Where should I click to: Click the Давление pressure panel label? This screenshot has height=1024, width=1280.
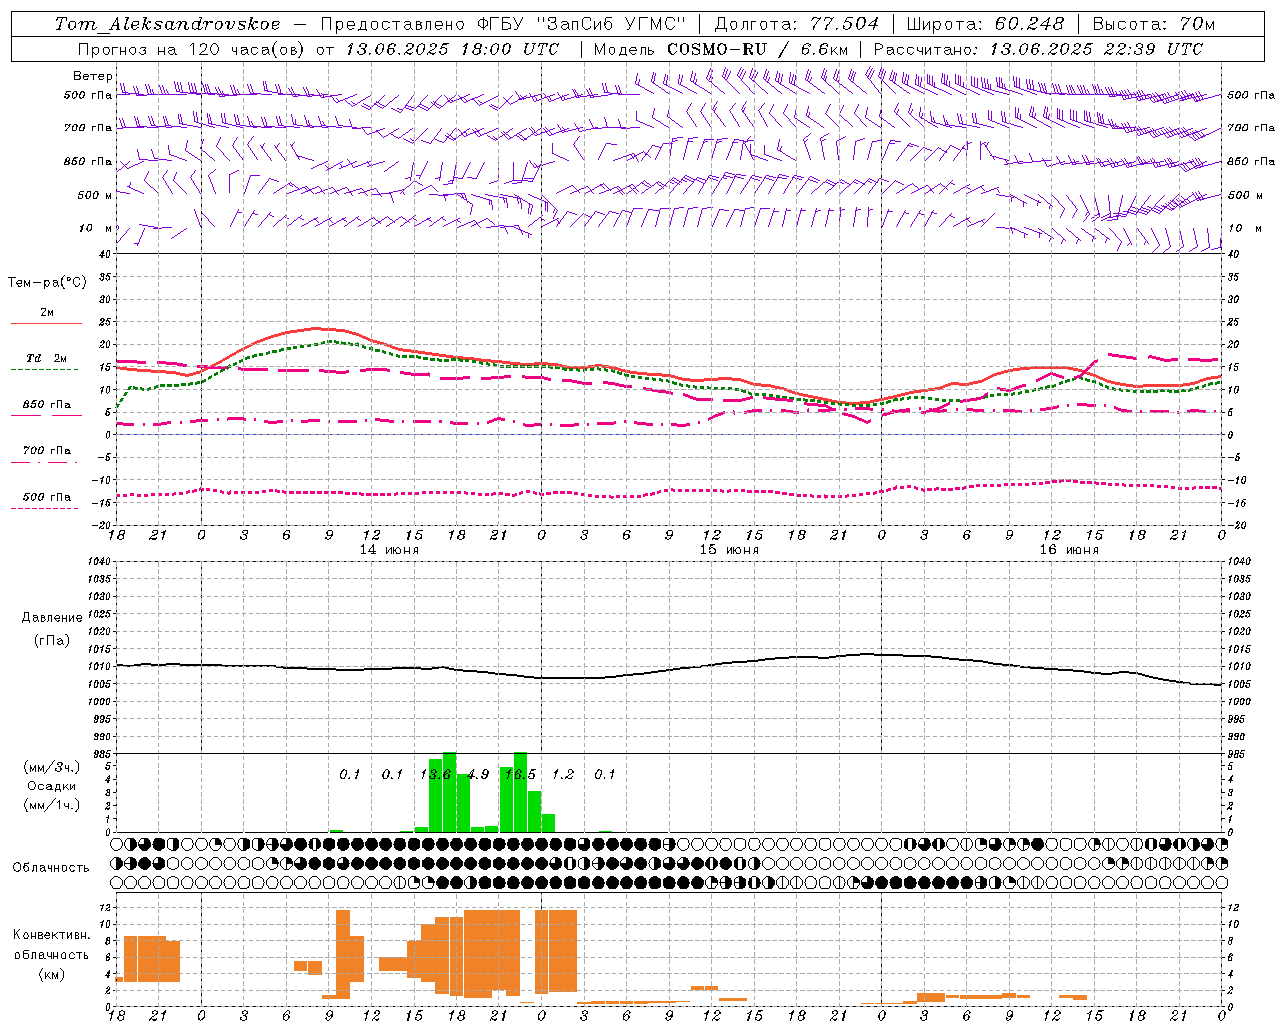coord(52,617)
